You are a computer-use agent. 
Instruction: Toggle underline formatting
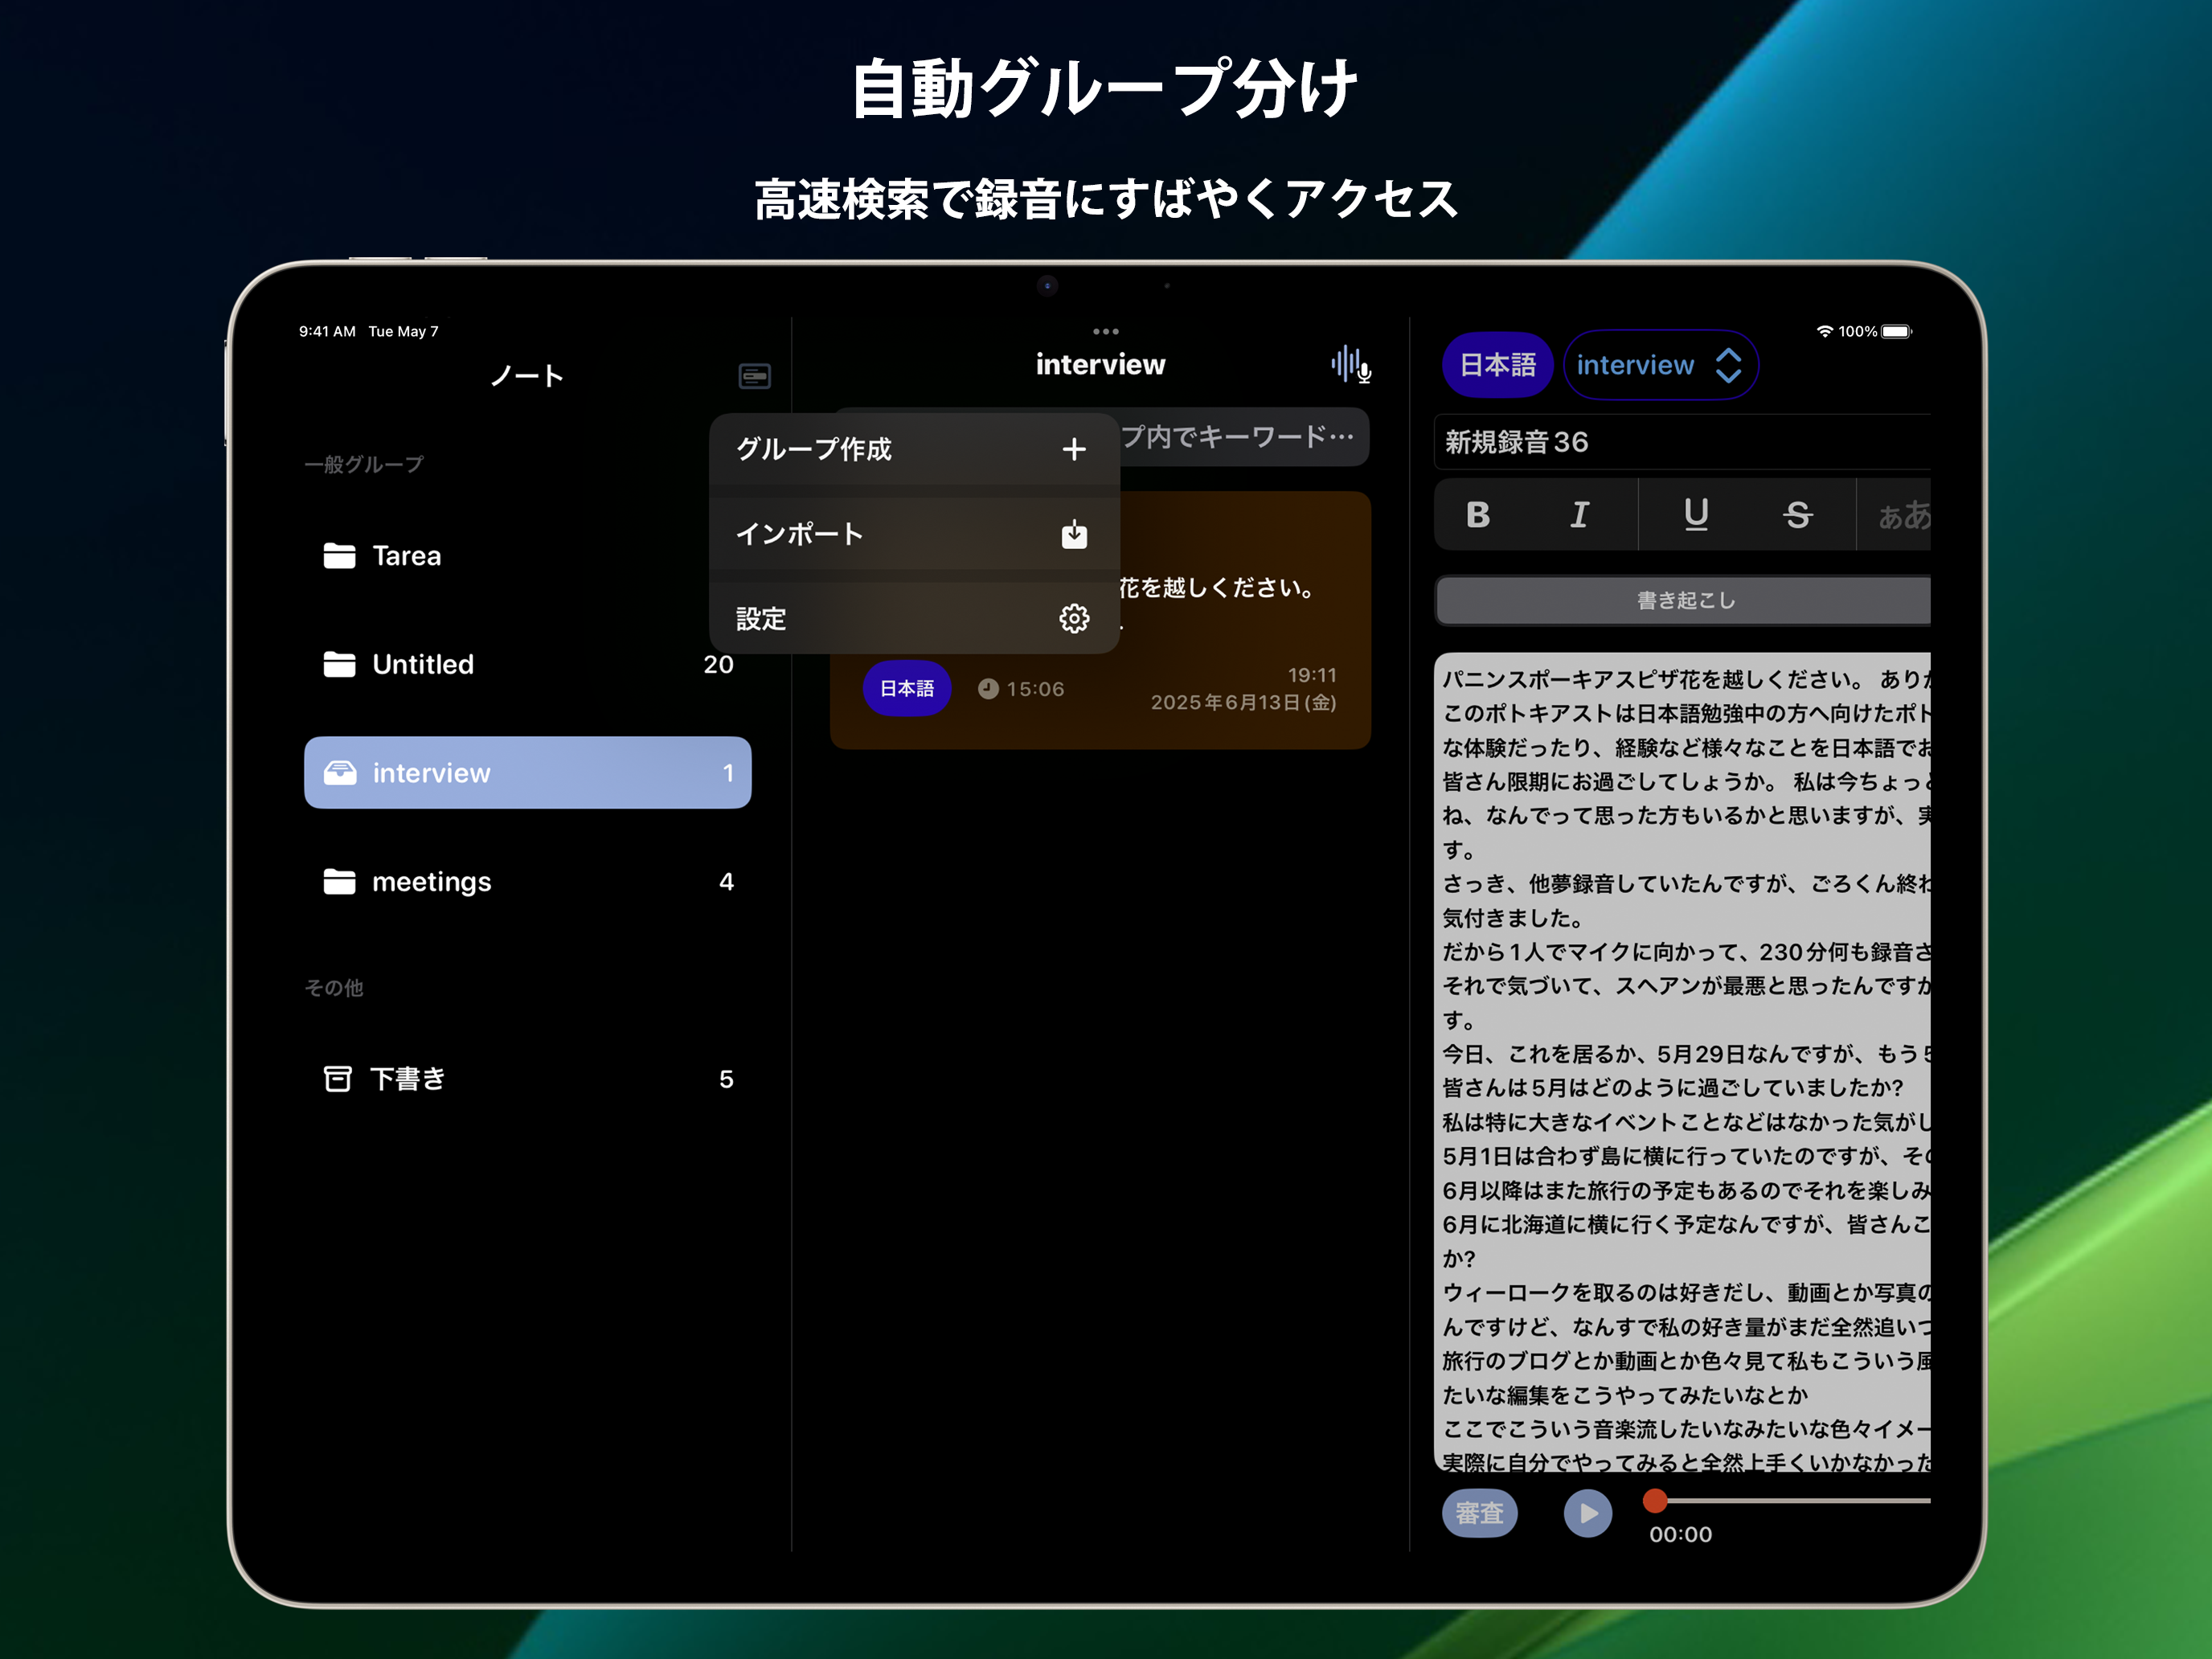pyautogui.click(x=1696, y=515)
